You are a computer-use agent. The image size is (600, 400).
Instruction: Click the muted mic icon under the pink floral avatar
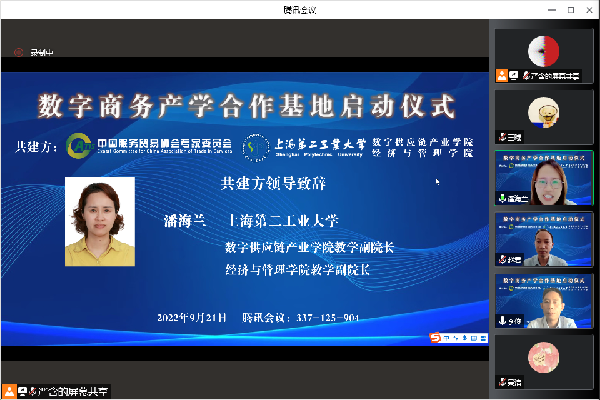tap(502, 382)
